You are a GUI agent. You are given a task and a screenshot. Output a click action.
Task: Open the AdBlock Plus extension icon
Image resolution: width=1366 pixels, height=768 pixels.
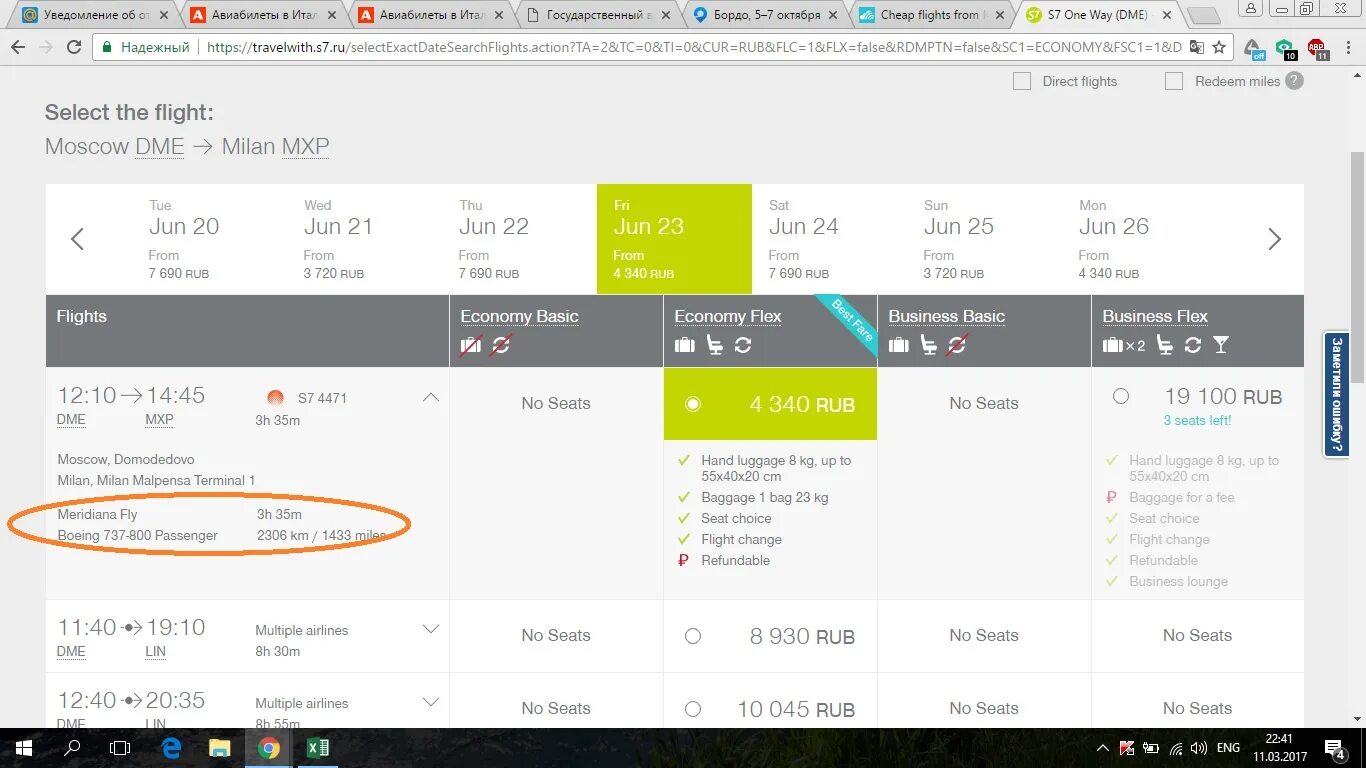click(1317, 48)
